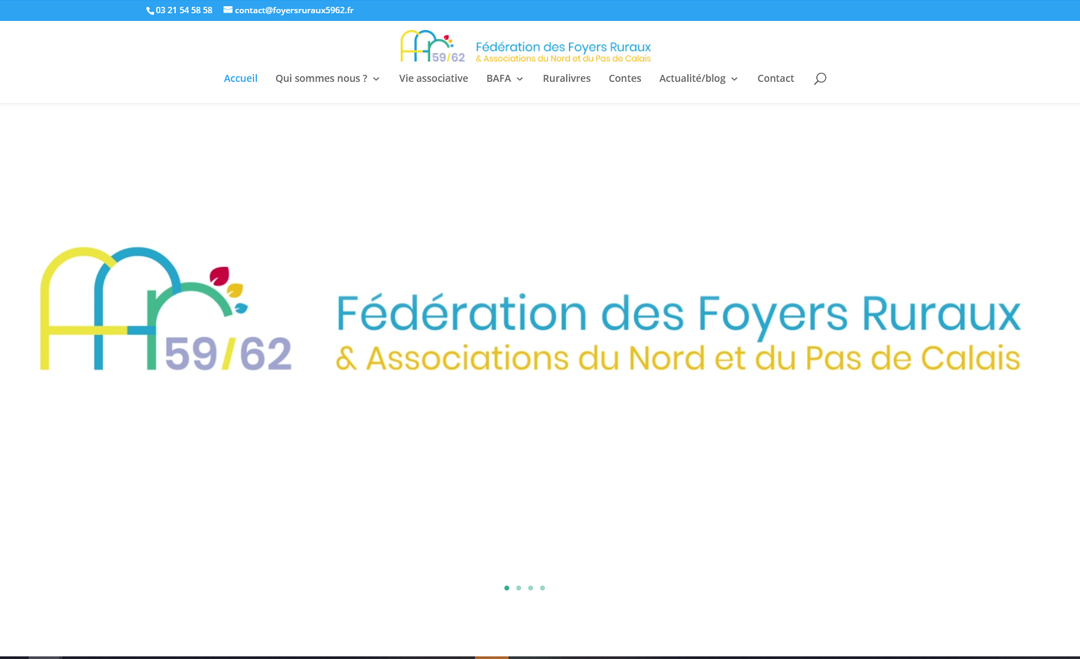Open the Qui sommes nous ? menu

321,79
